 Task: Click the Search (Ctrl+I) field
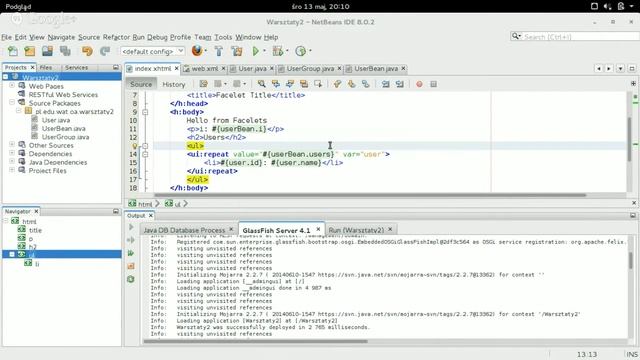click(574, 37)
